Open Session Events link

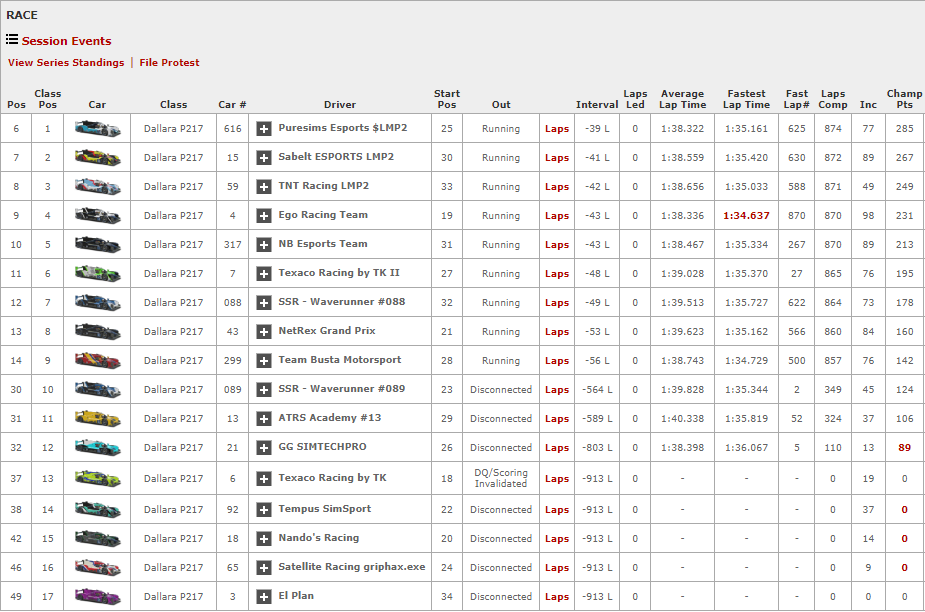point(67,41)
